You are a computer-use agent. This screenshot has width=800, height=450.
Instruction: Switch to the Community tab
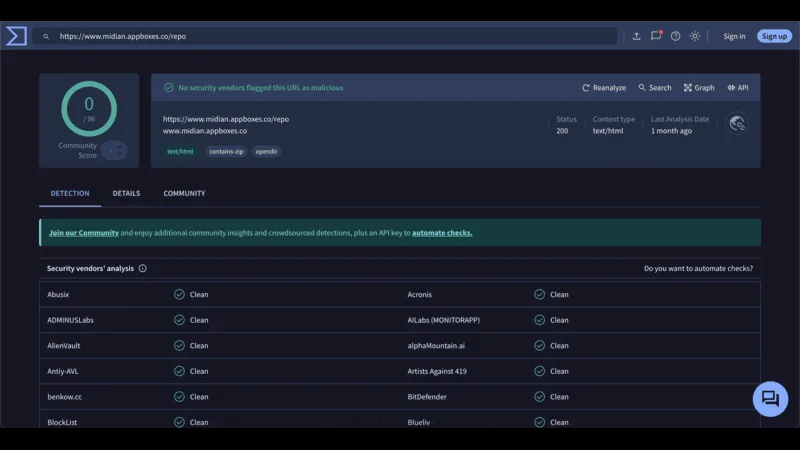coord(184,193)
